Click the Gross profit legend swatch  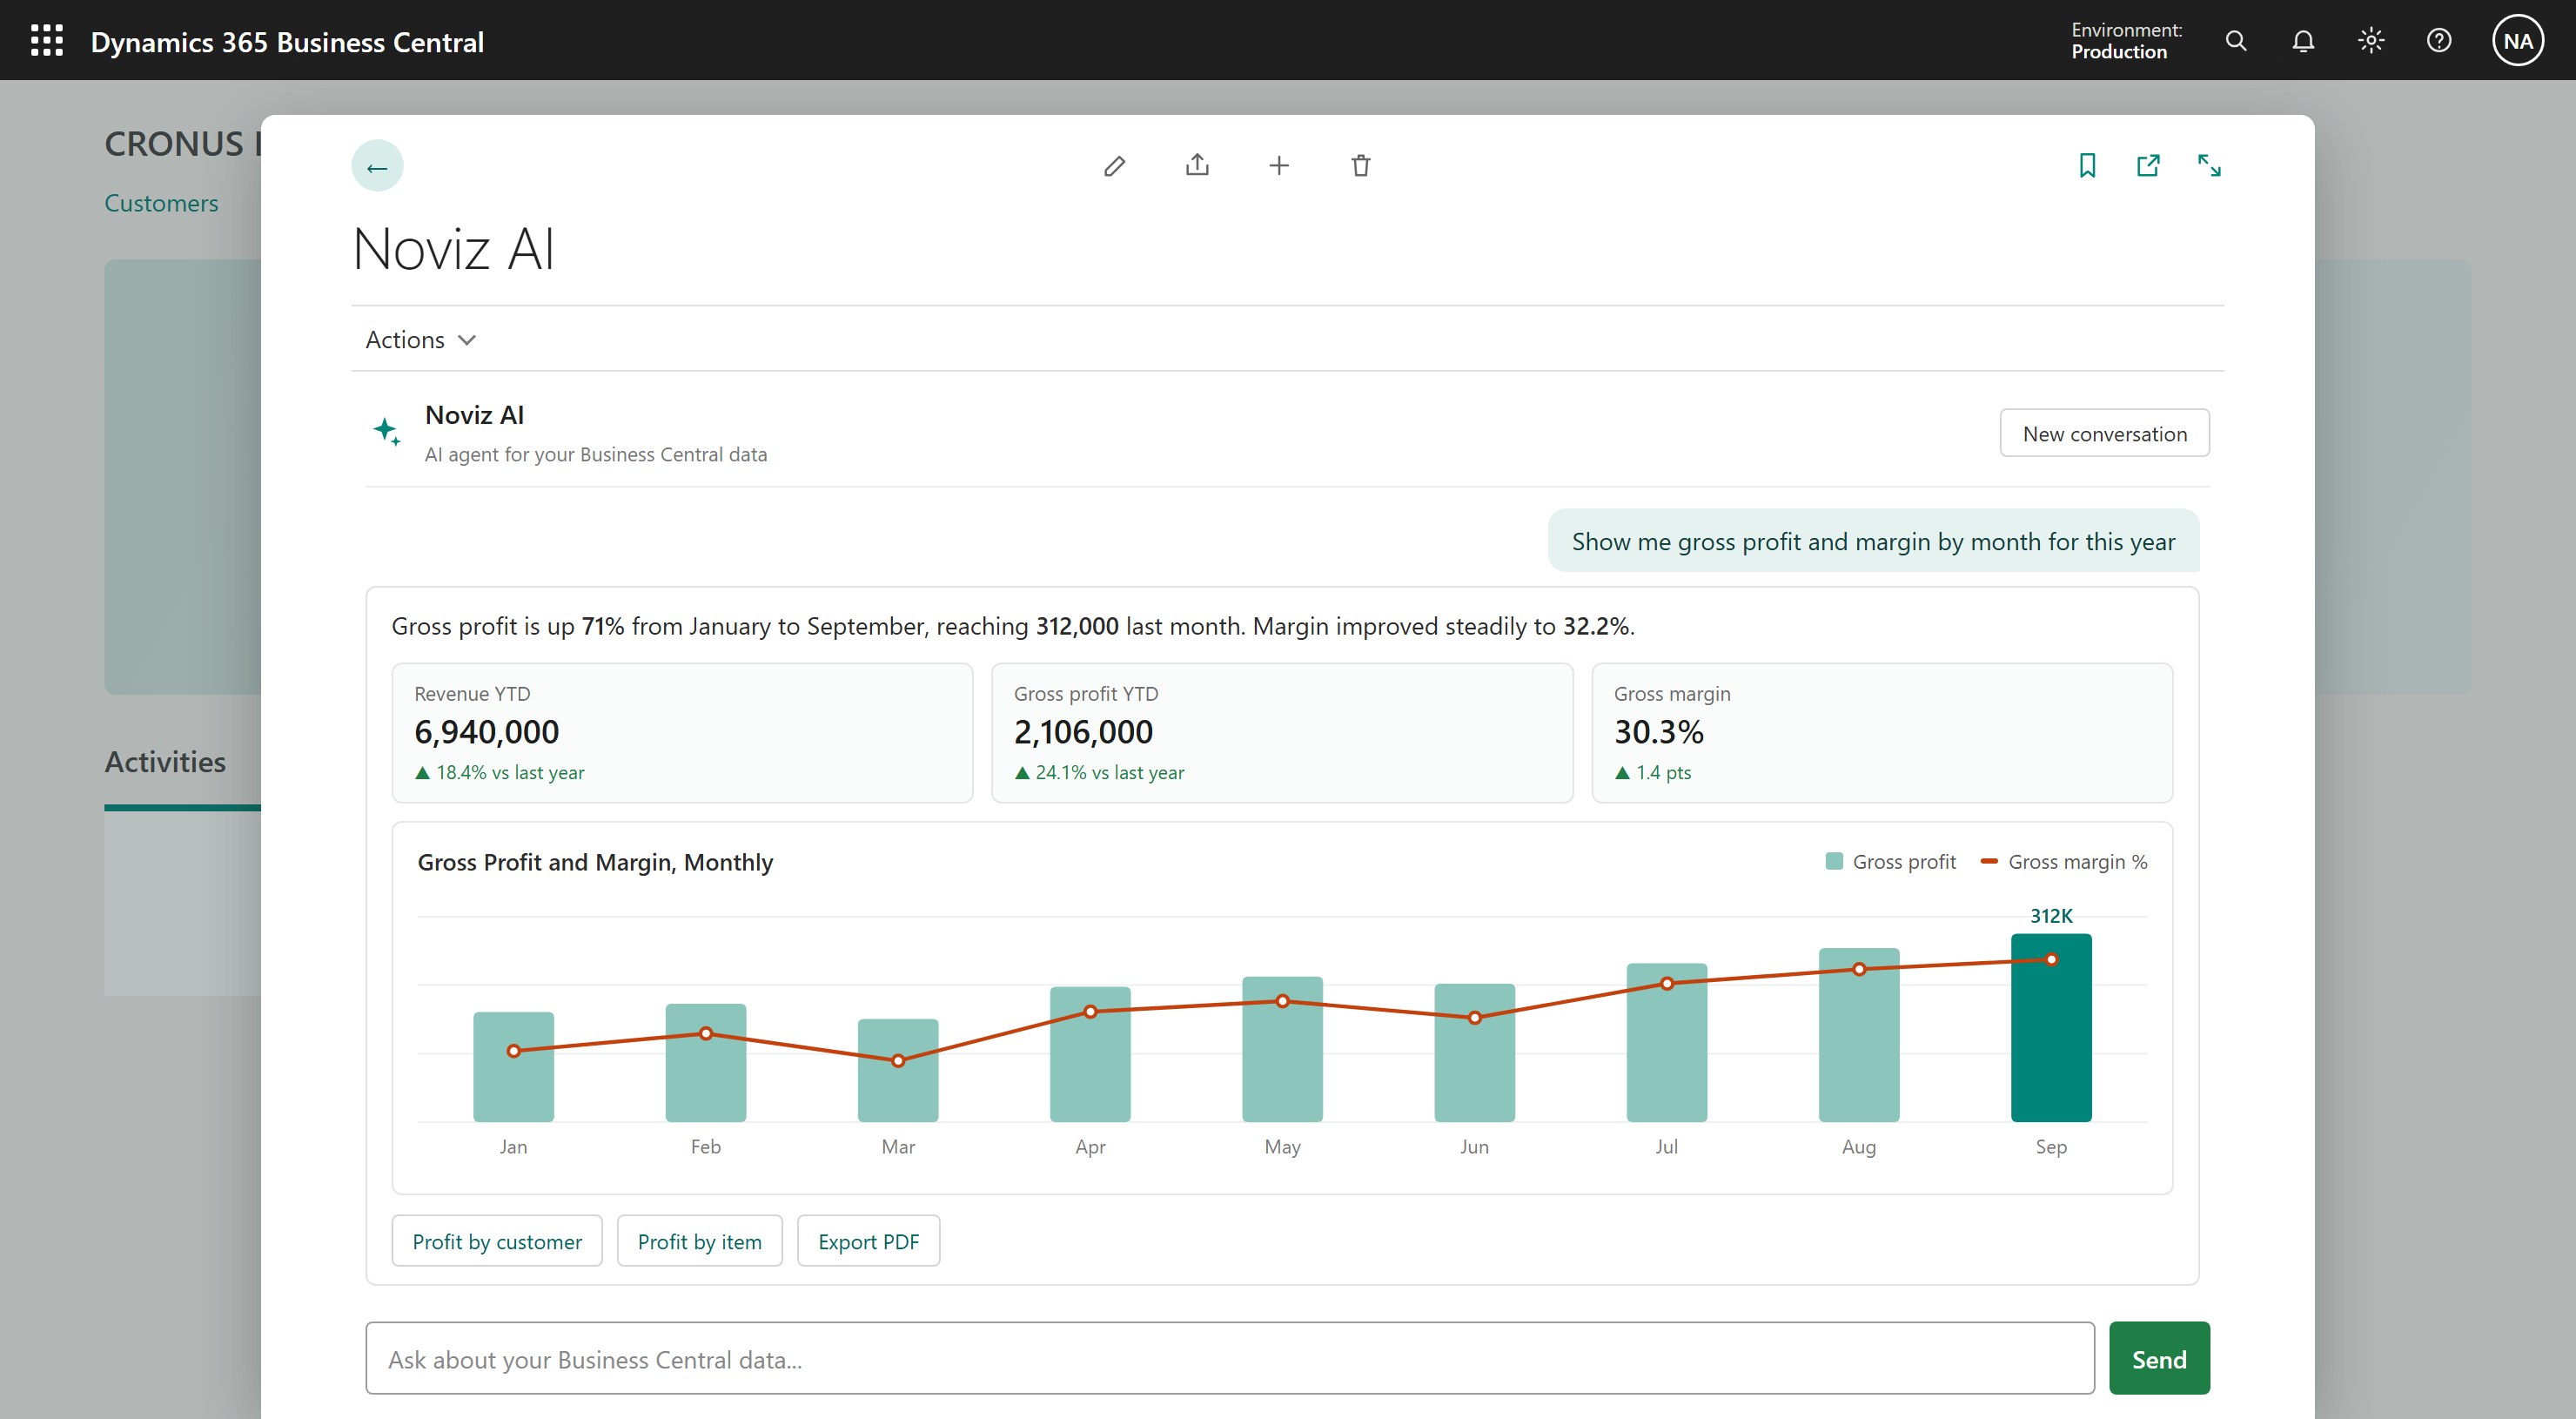[1834, 861]
